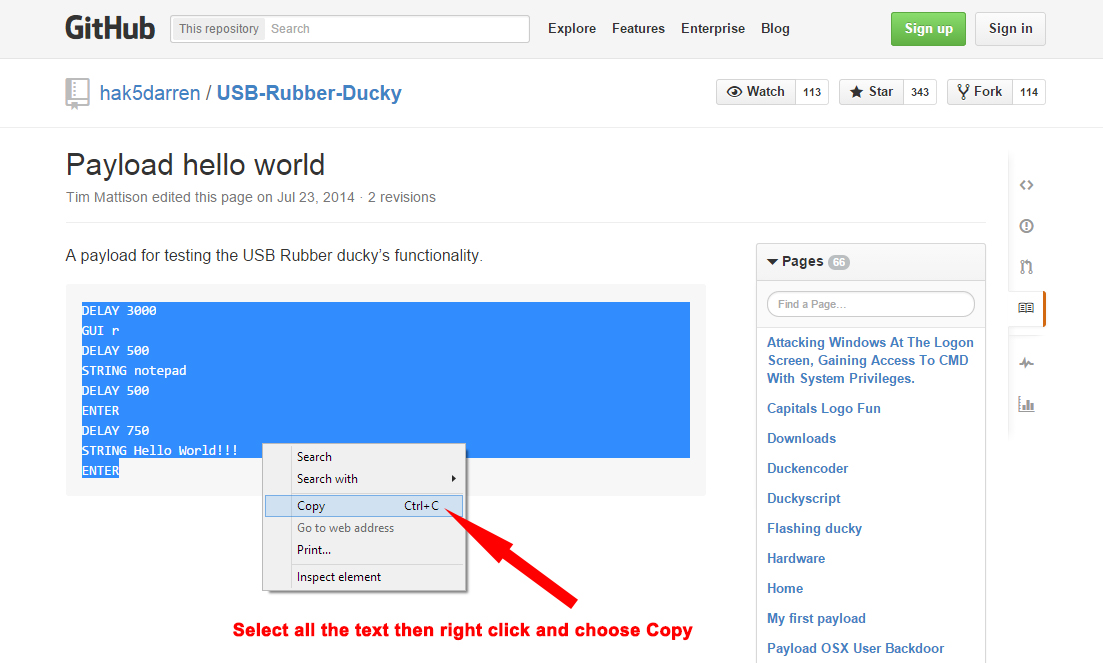Open Enterprise in the top navigation
This screenshot has width=1103, height=663.
[713, 29]
